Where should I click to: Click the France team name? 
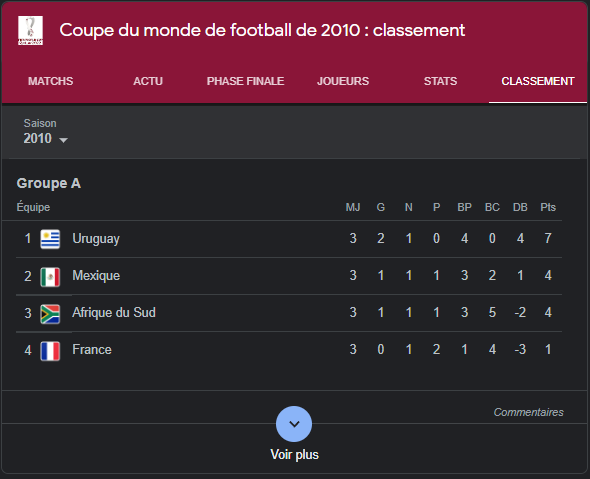pos(92,350)
